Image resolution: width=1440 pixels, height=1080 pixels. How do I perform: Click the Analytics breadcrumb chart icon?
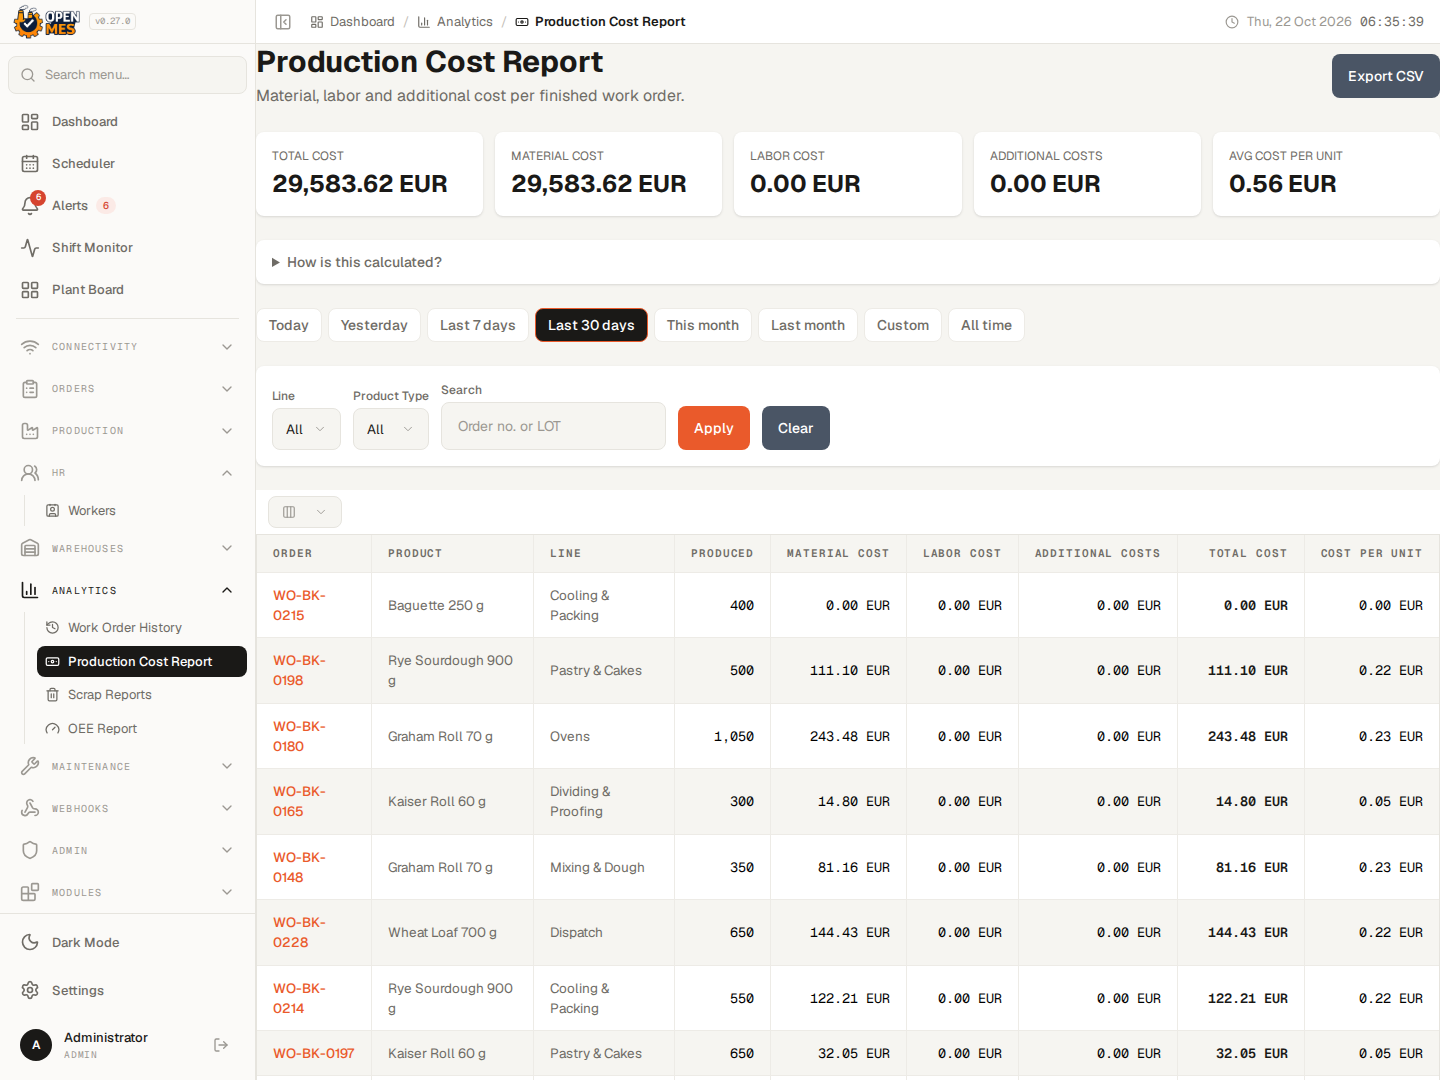click(x=424, y=22)
